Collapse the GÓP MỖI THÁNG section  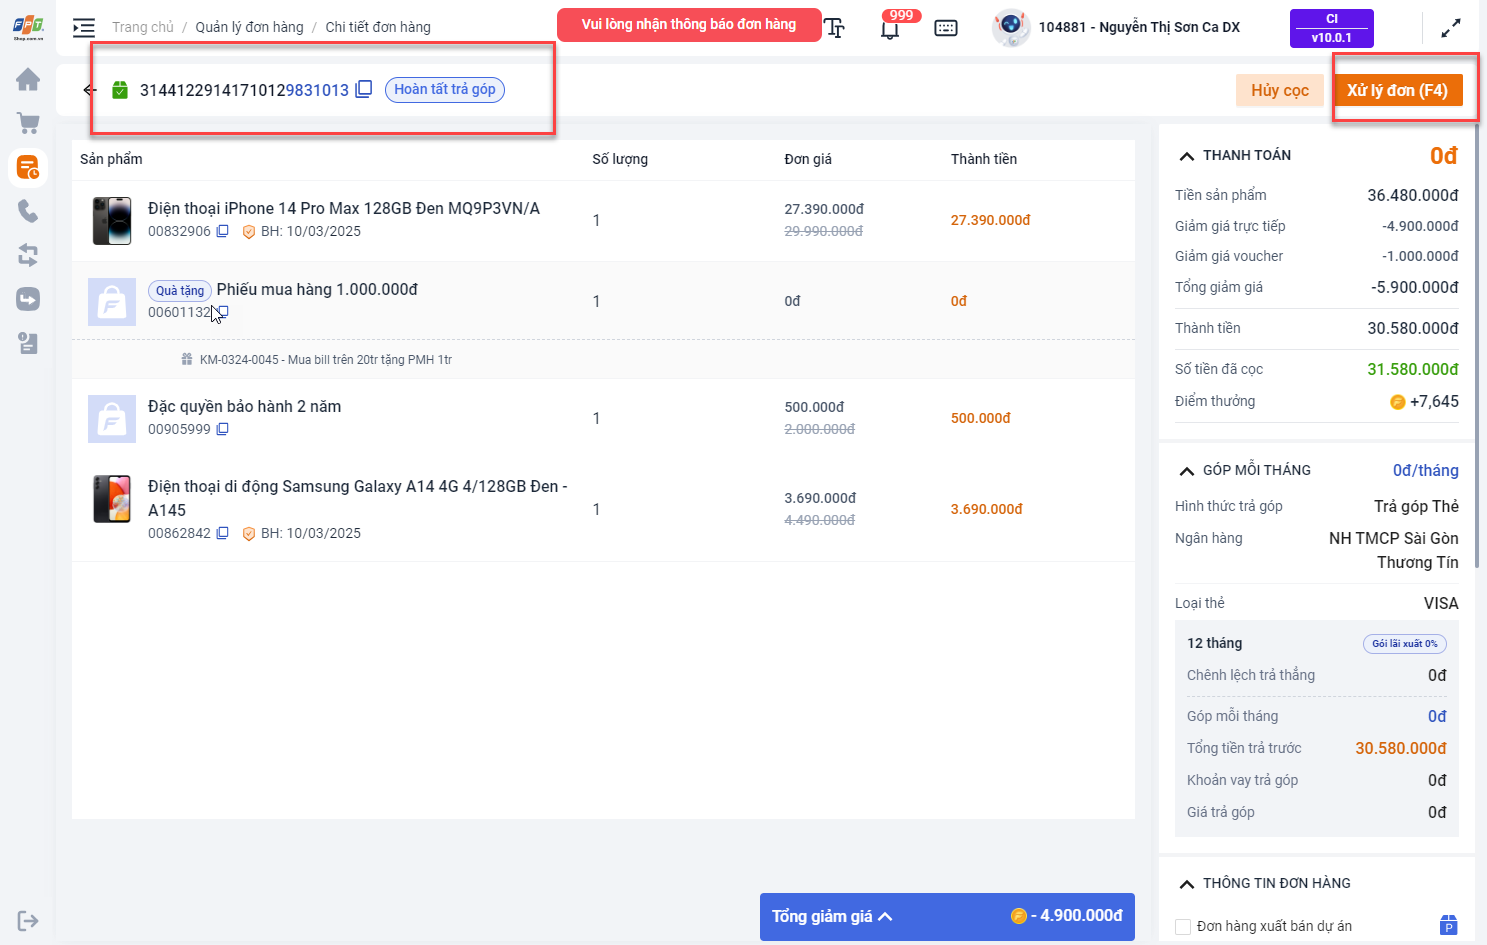[1187, 471]
